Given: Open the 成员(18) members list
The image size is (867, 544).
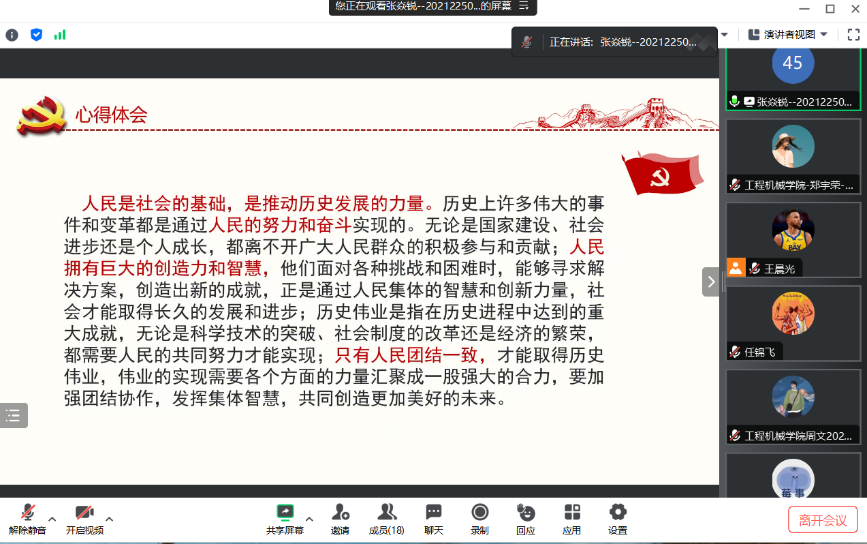Looking at the screenshot, I should point(386,516).
